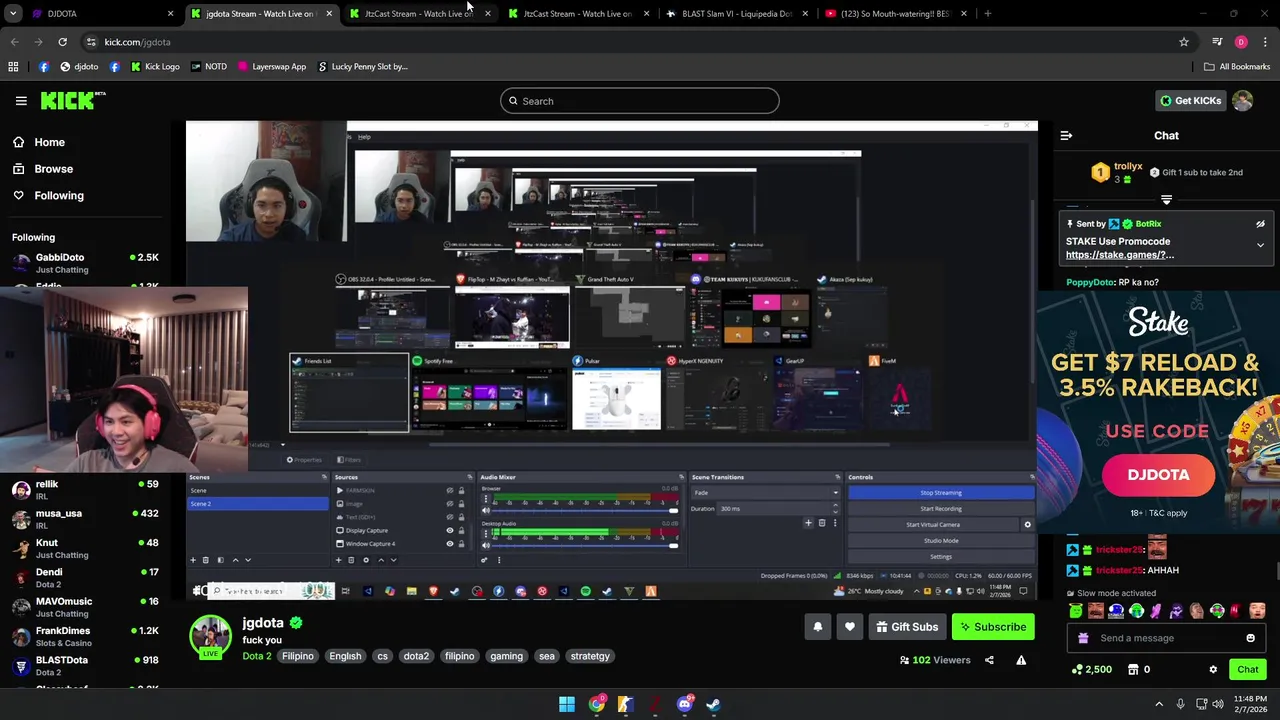The width and height of the screenshot is (1280, 720).
Task: Open the channel points shop icon
Action: (x=1133, y=670)
